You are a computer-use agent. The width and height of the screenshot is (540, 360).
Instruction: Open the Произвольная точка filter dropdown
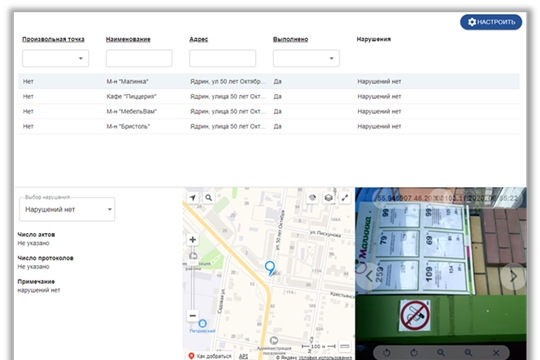coord(55,58)
